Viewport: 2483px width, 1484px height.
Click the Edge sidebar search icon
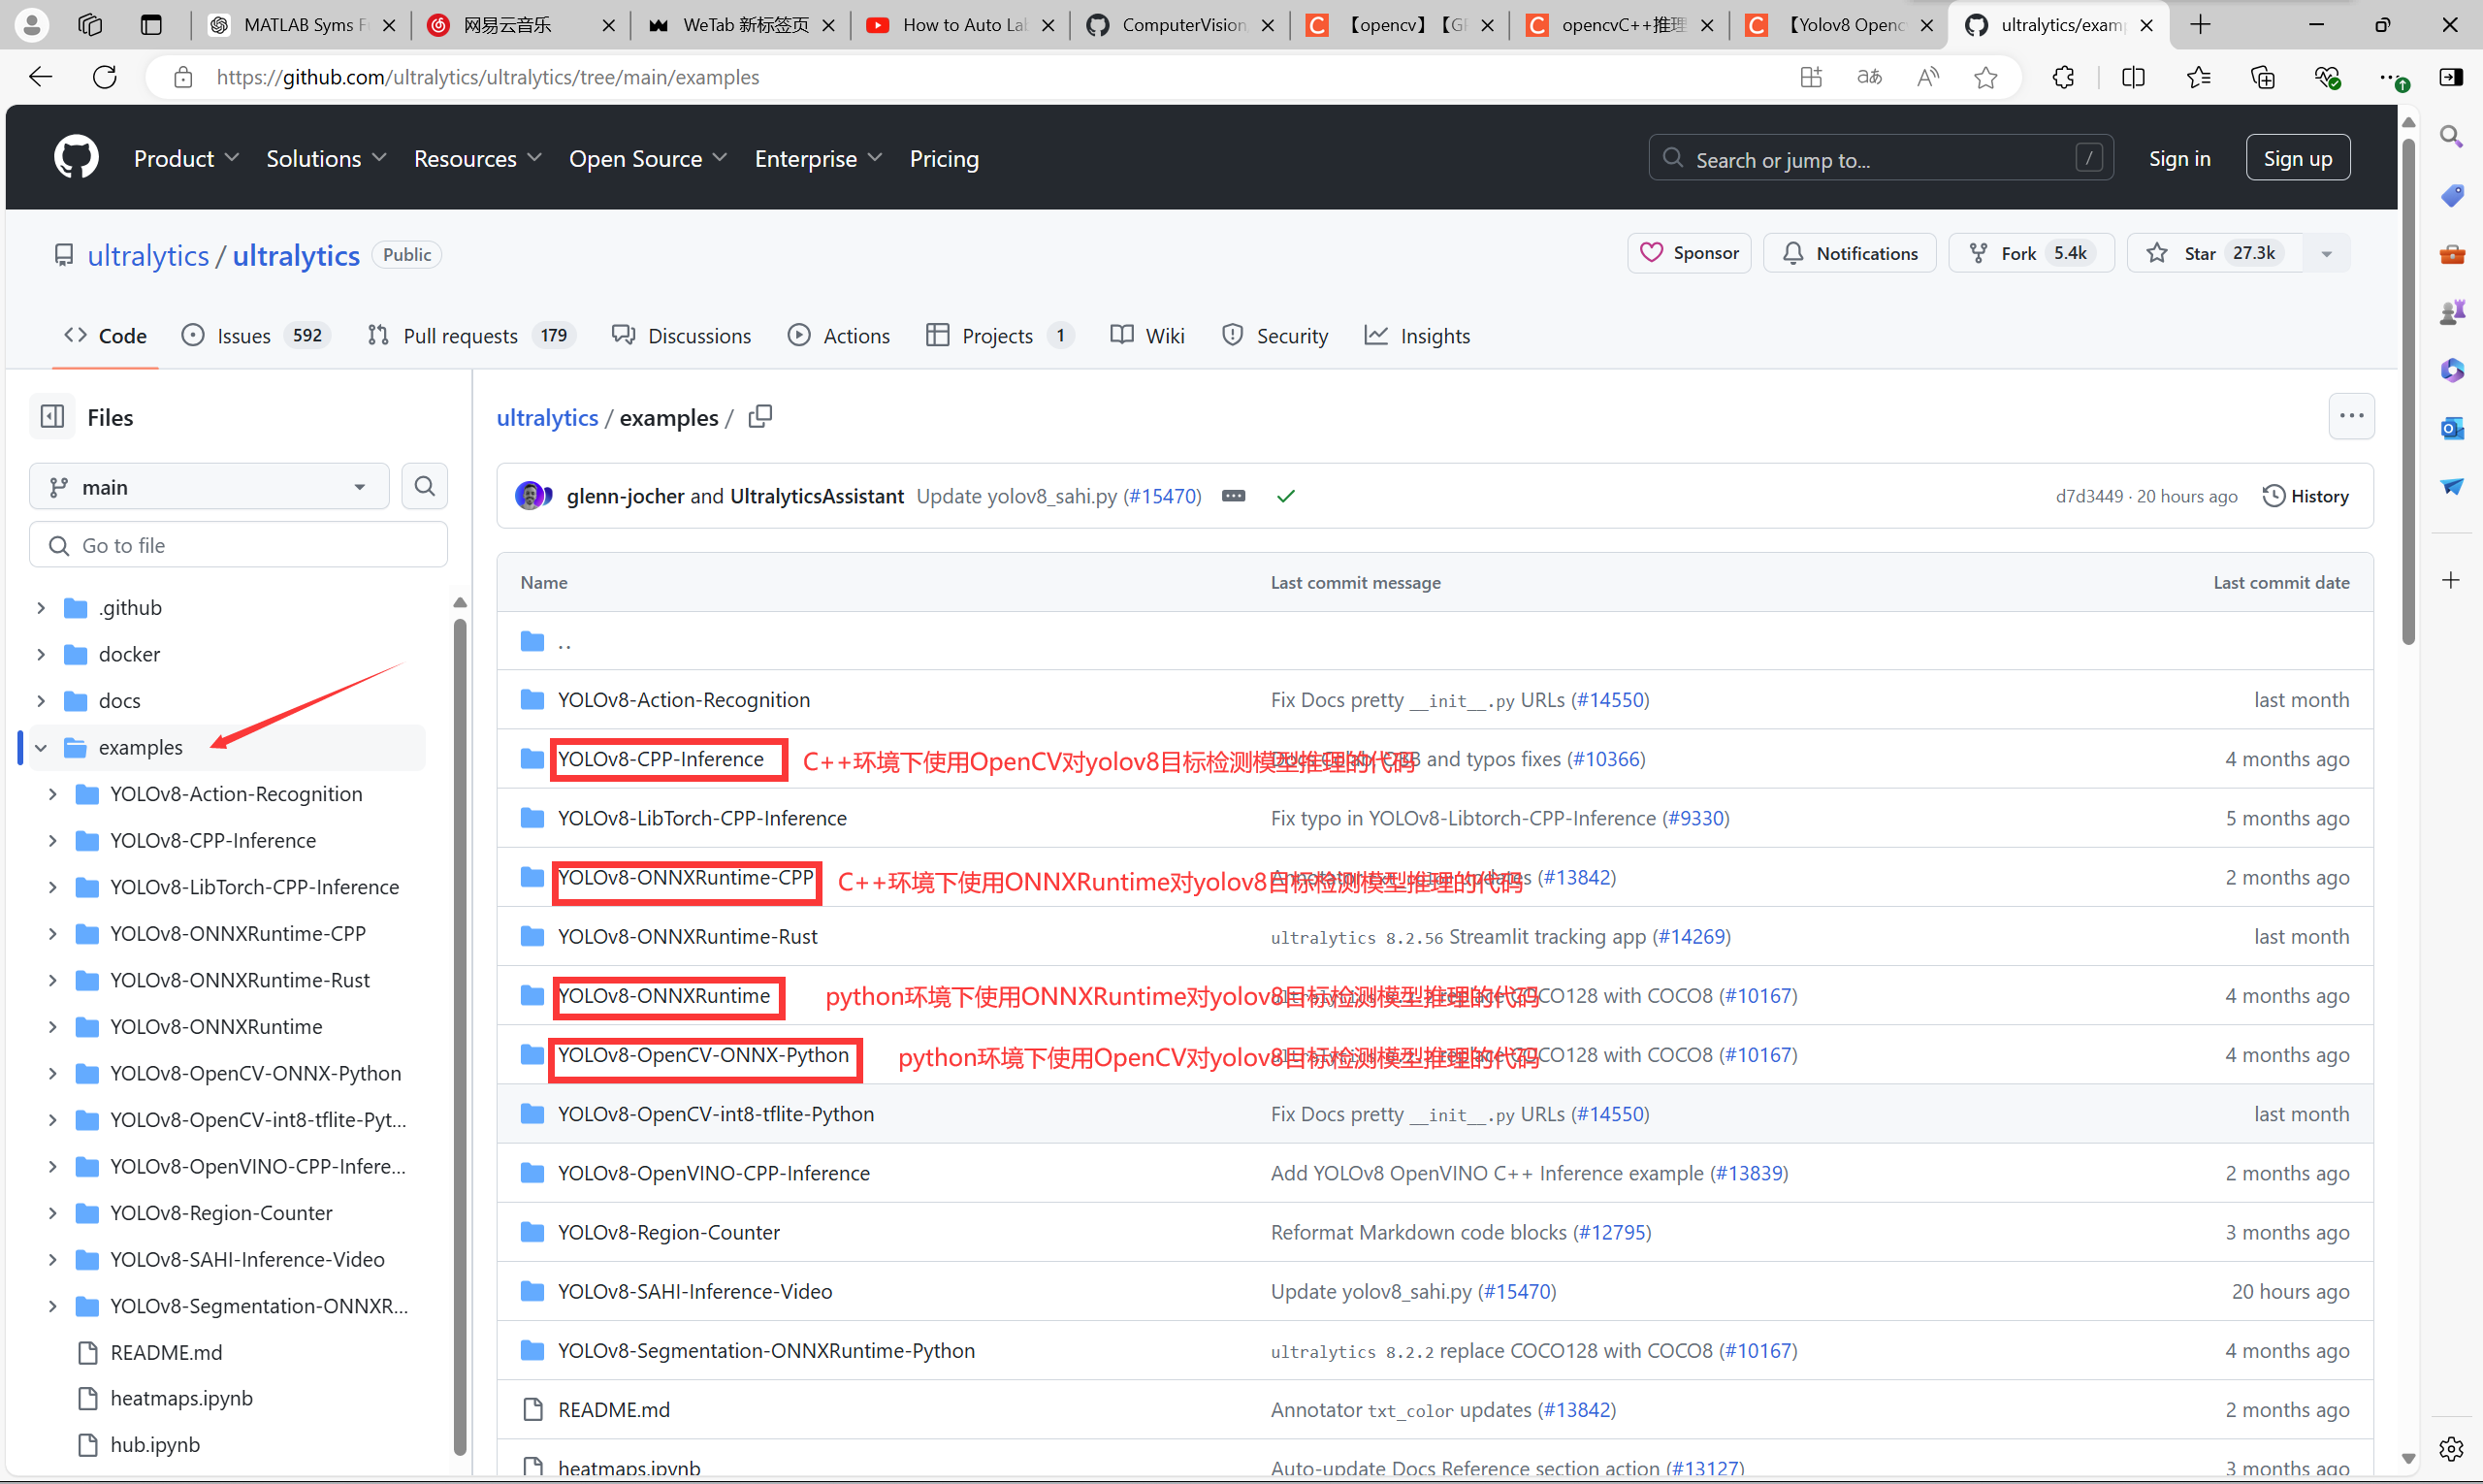coord(2452,136)
